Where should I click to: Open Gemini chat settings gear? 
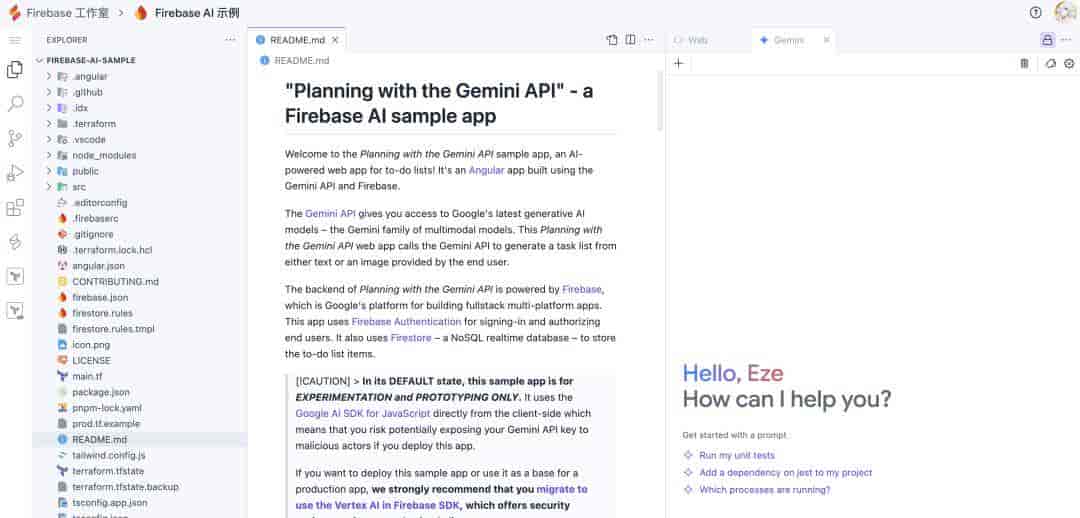[x=1069, y=63]
